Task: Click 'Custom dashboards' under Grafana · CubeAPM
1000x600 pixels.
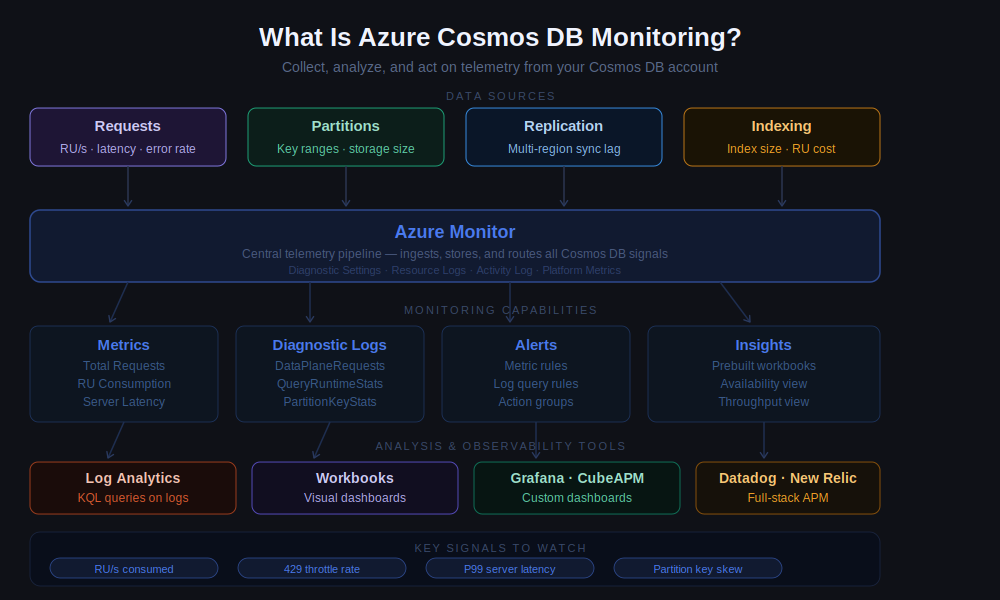Action: click(577, 498)
